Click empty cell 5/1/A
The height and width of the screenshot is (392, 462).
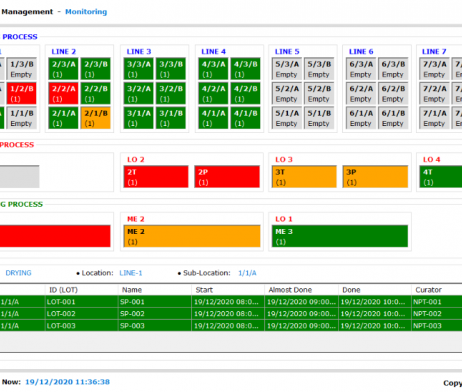287,118
